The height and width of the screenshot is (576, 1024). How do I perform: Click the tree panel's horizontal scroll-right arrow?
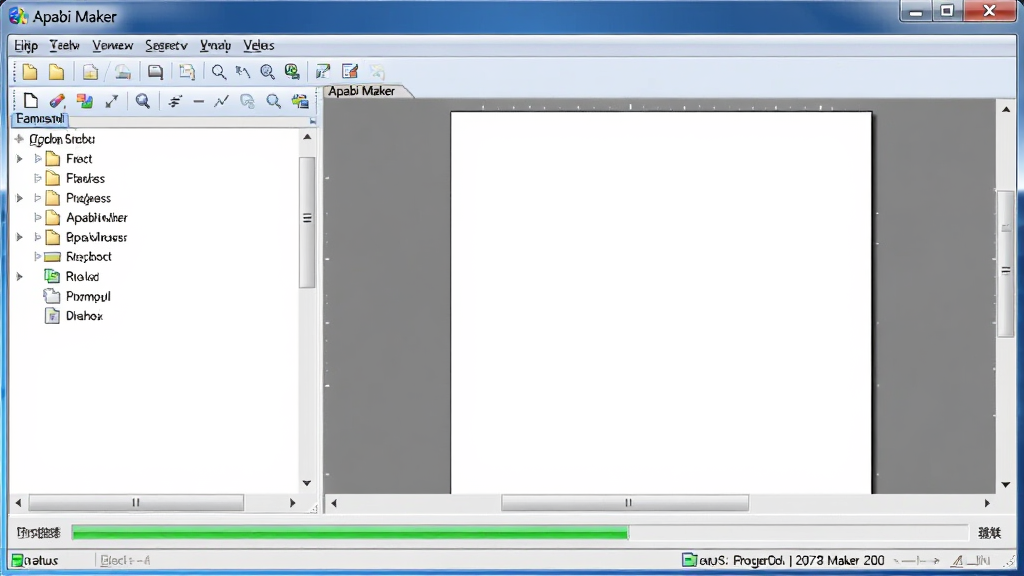[293, 503]
